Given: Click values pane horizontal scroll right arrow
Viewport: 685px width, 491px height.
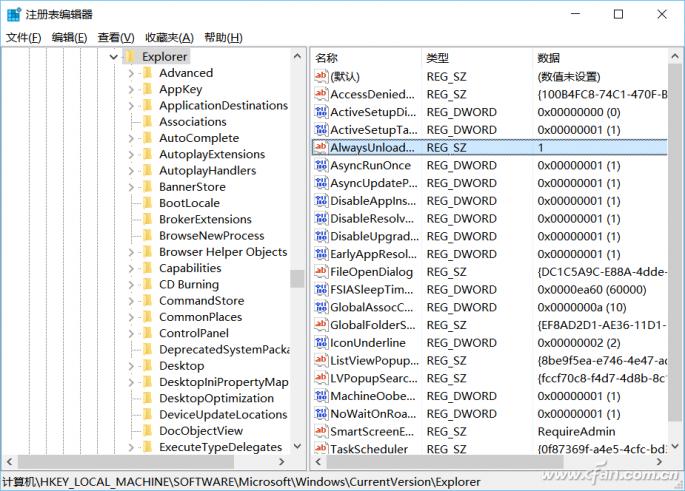Looking at the screenshot, I should 659,461.
